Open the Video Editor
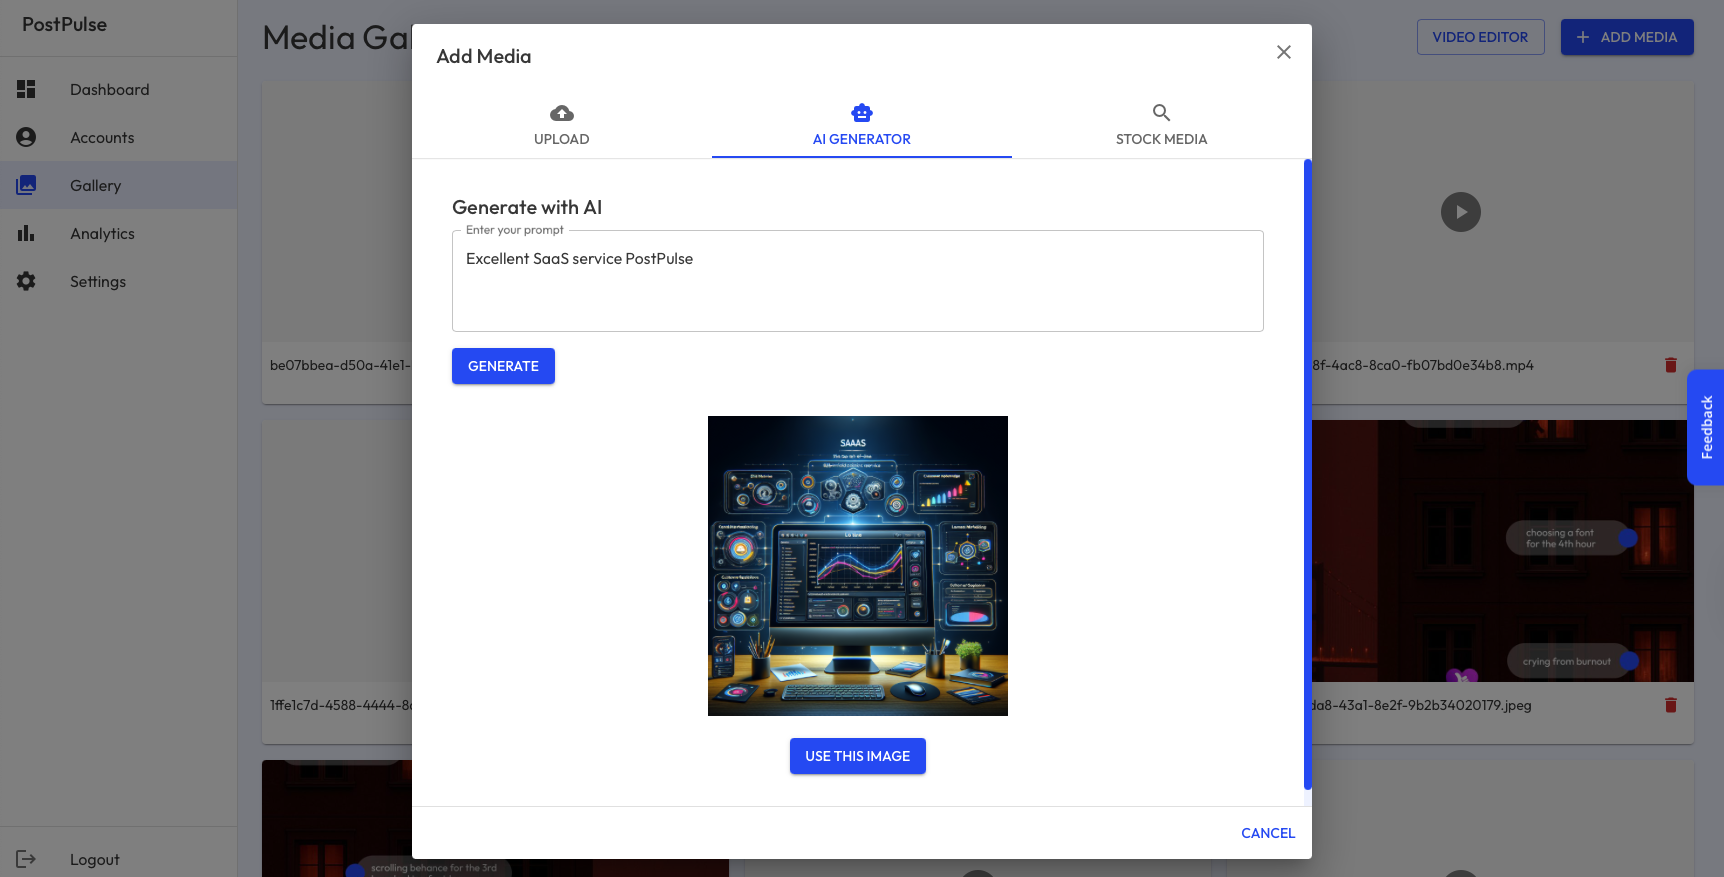Image resolution: width=1724 pixels, height=877 pixels. pyautogui.click(x=1481, y=37)
